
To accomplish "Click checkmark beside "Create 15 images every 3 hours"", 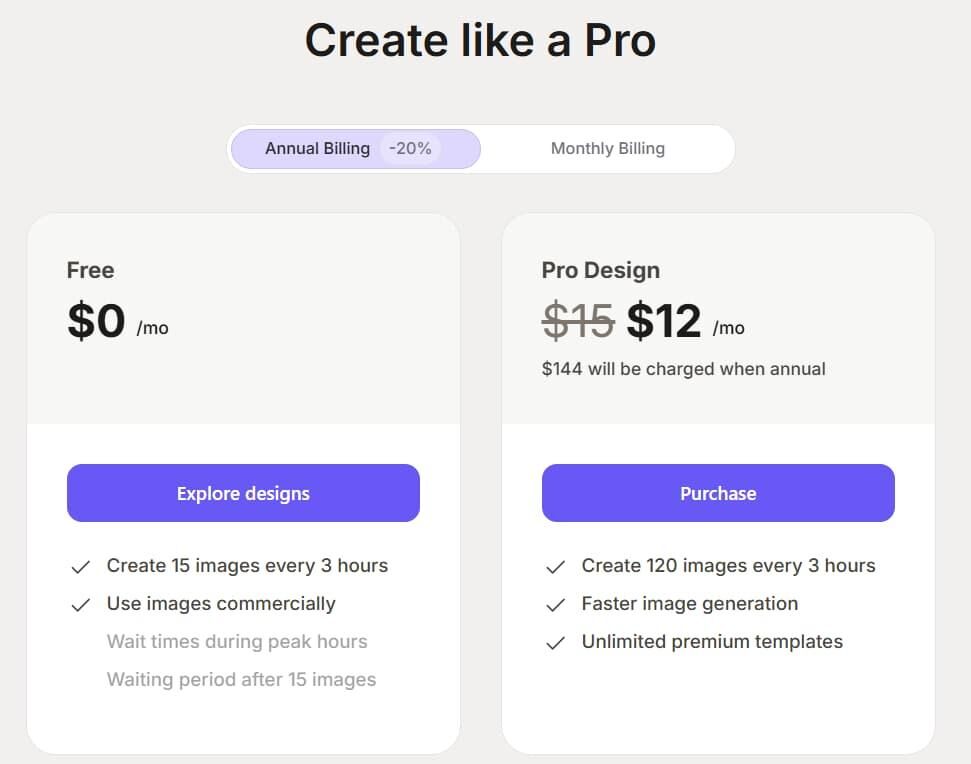I will (81, 567).
